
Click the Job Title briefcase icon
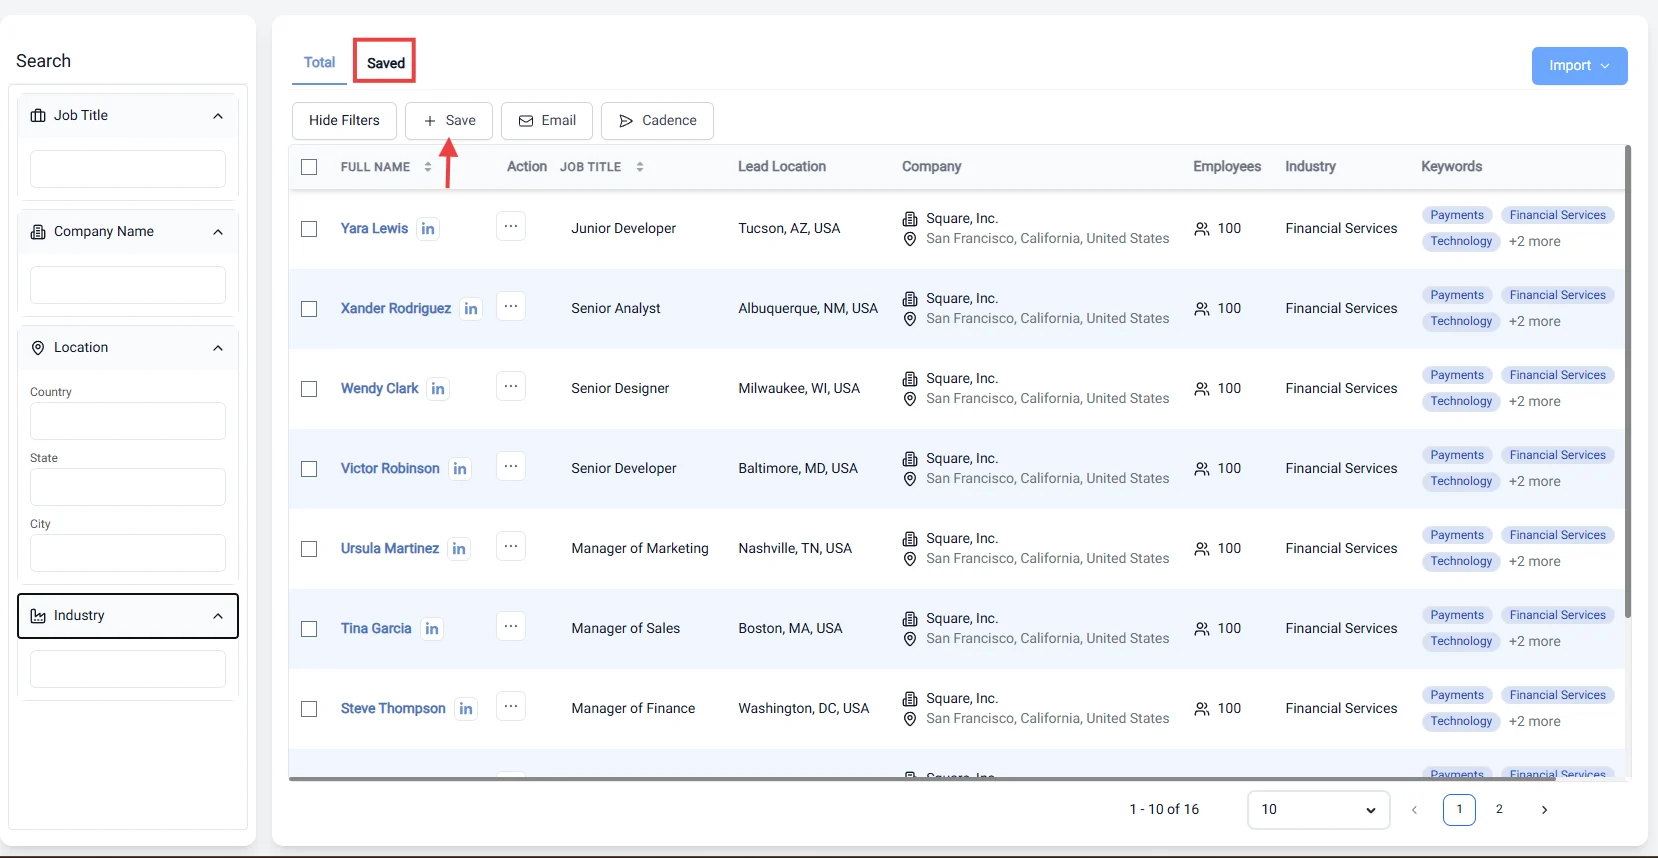[38, 116]
